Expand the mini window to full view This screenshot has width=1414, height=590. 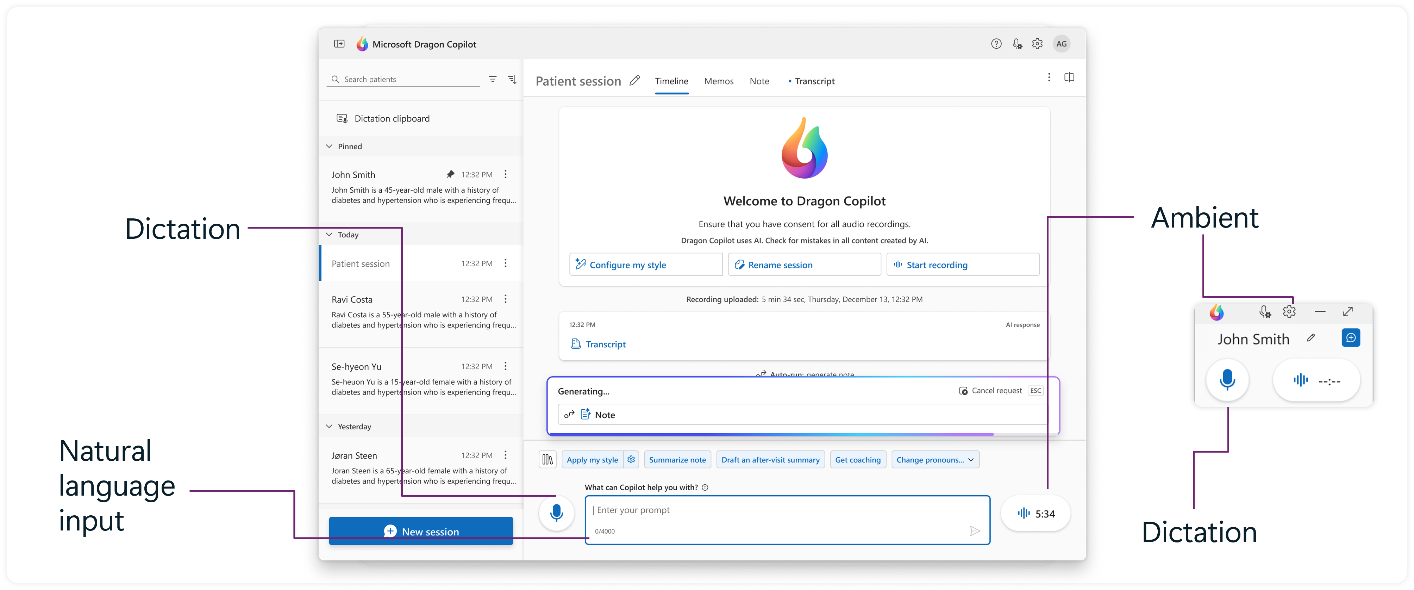(1348, 312)
